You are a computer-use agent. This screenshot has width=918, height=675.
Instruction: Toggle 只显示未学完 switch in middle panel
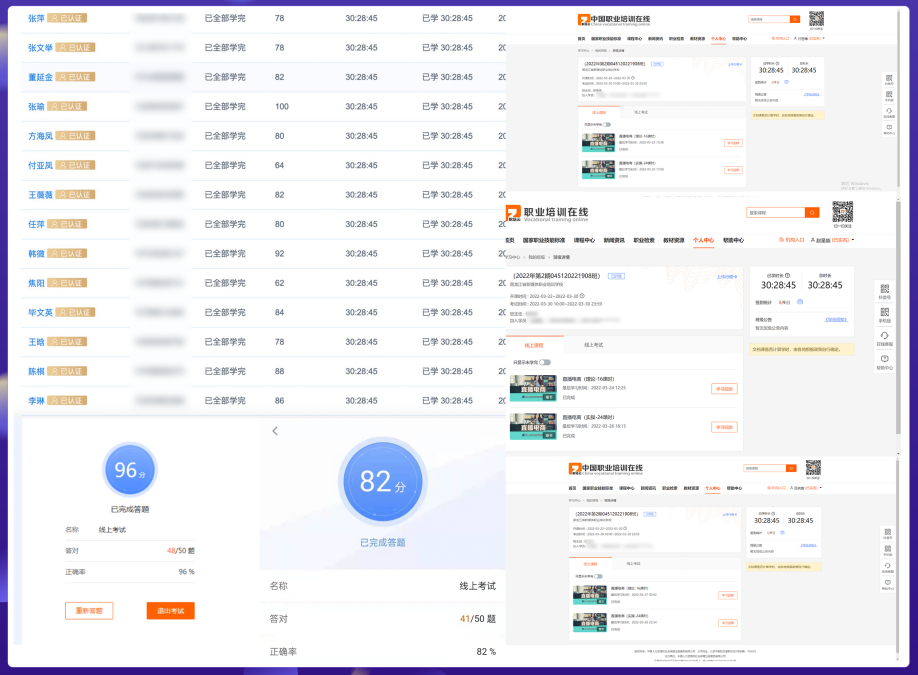click(546, 362)
